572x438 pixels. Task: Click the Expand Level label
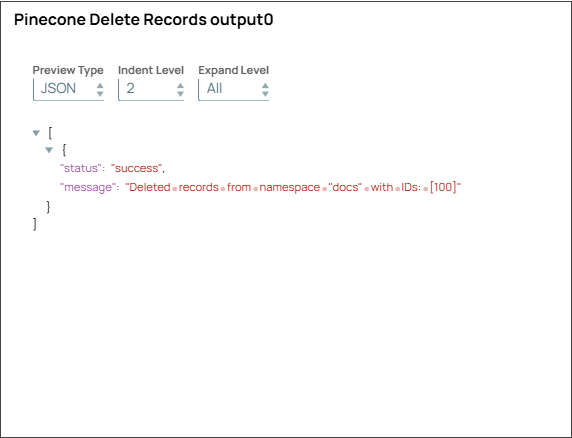point(233,70)
